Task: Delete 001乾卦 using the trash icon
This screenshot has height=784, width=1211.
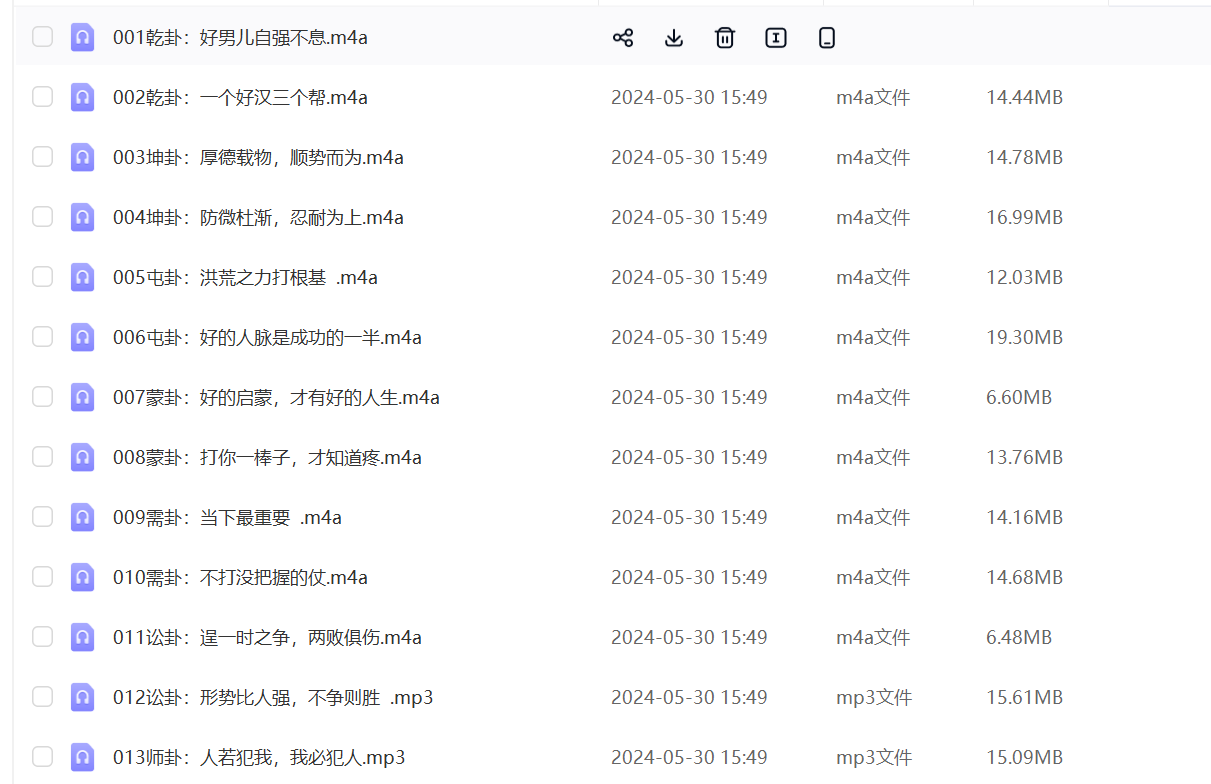Action: point(724,37)
